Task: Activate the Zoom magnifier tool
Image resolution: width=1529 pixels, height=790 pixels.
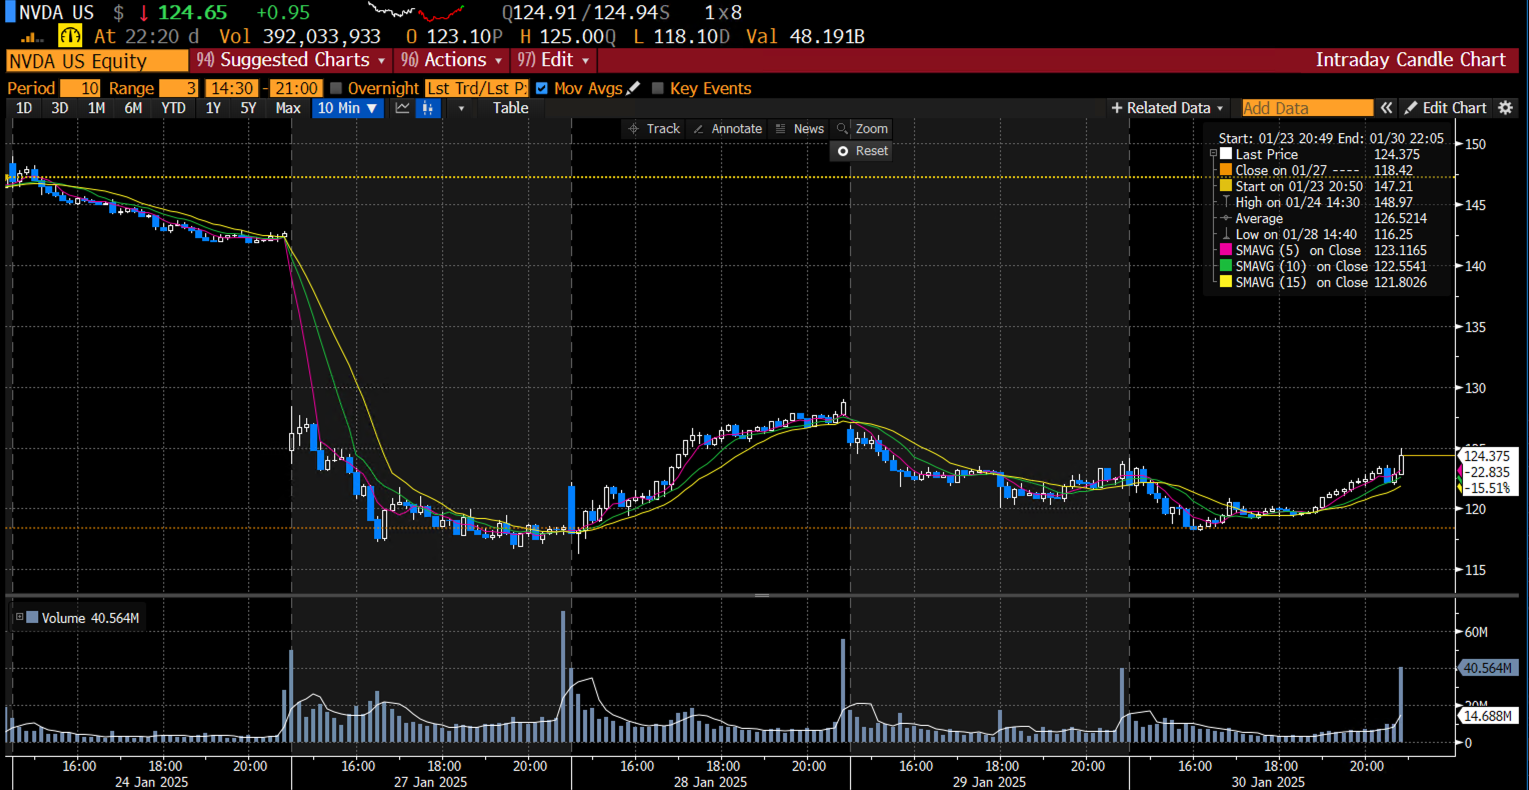Action: pos(862,129)
